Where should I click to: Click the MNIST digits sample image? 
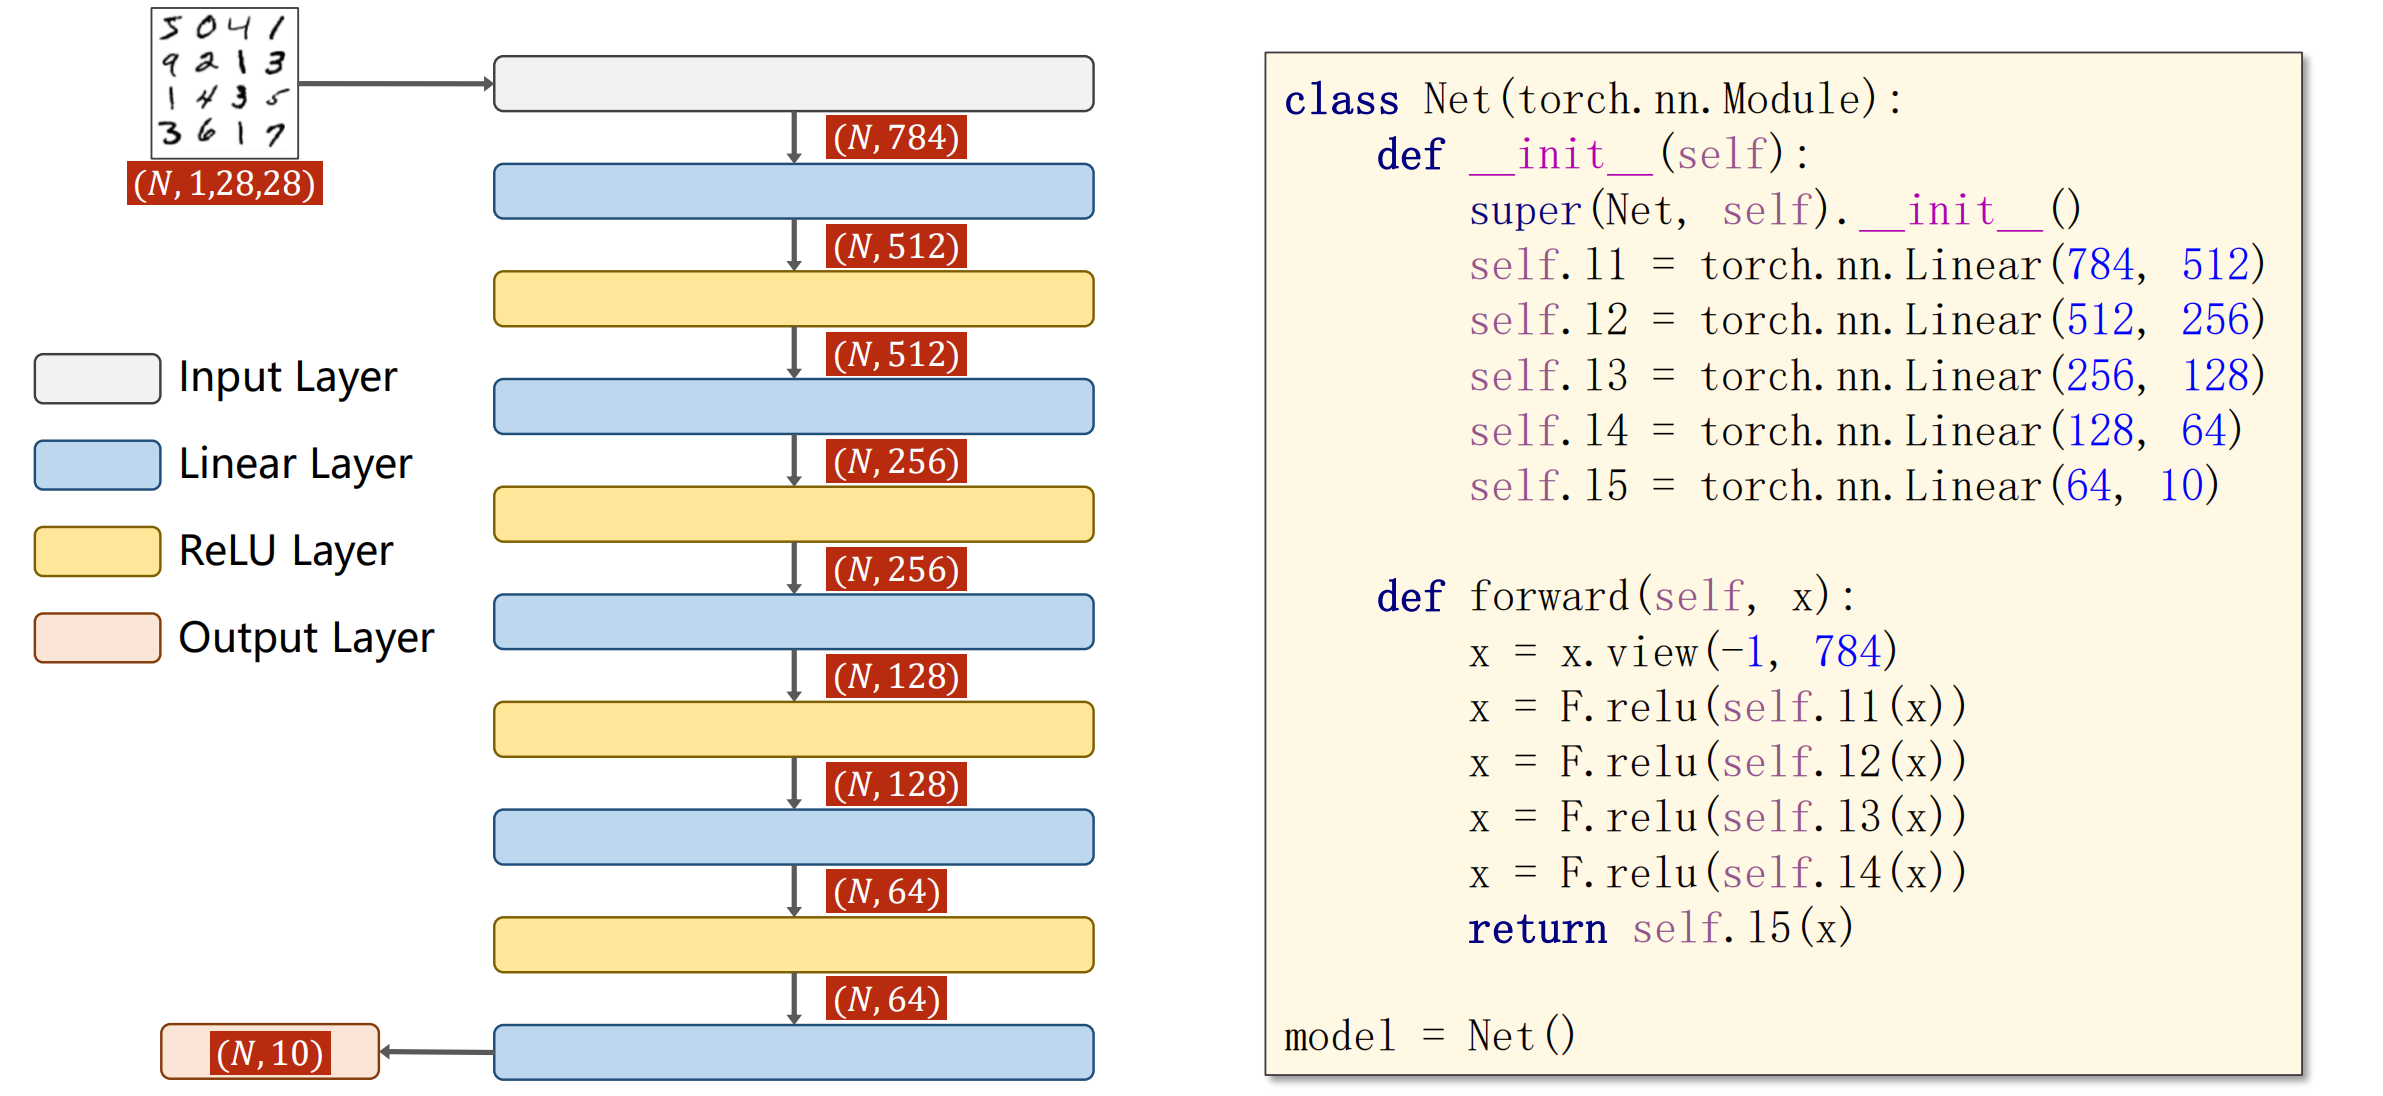click(x=224, y=82)
